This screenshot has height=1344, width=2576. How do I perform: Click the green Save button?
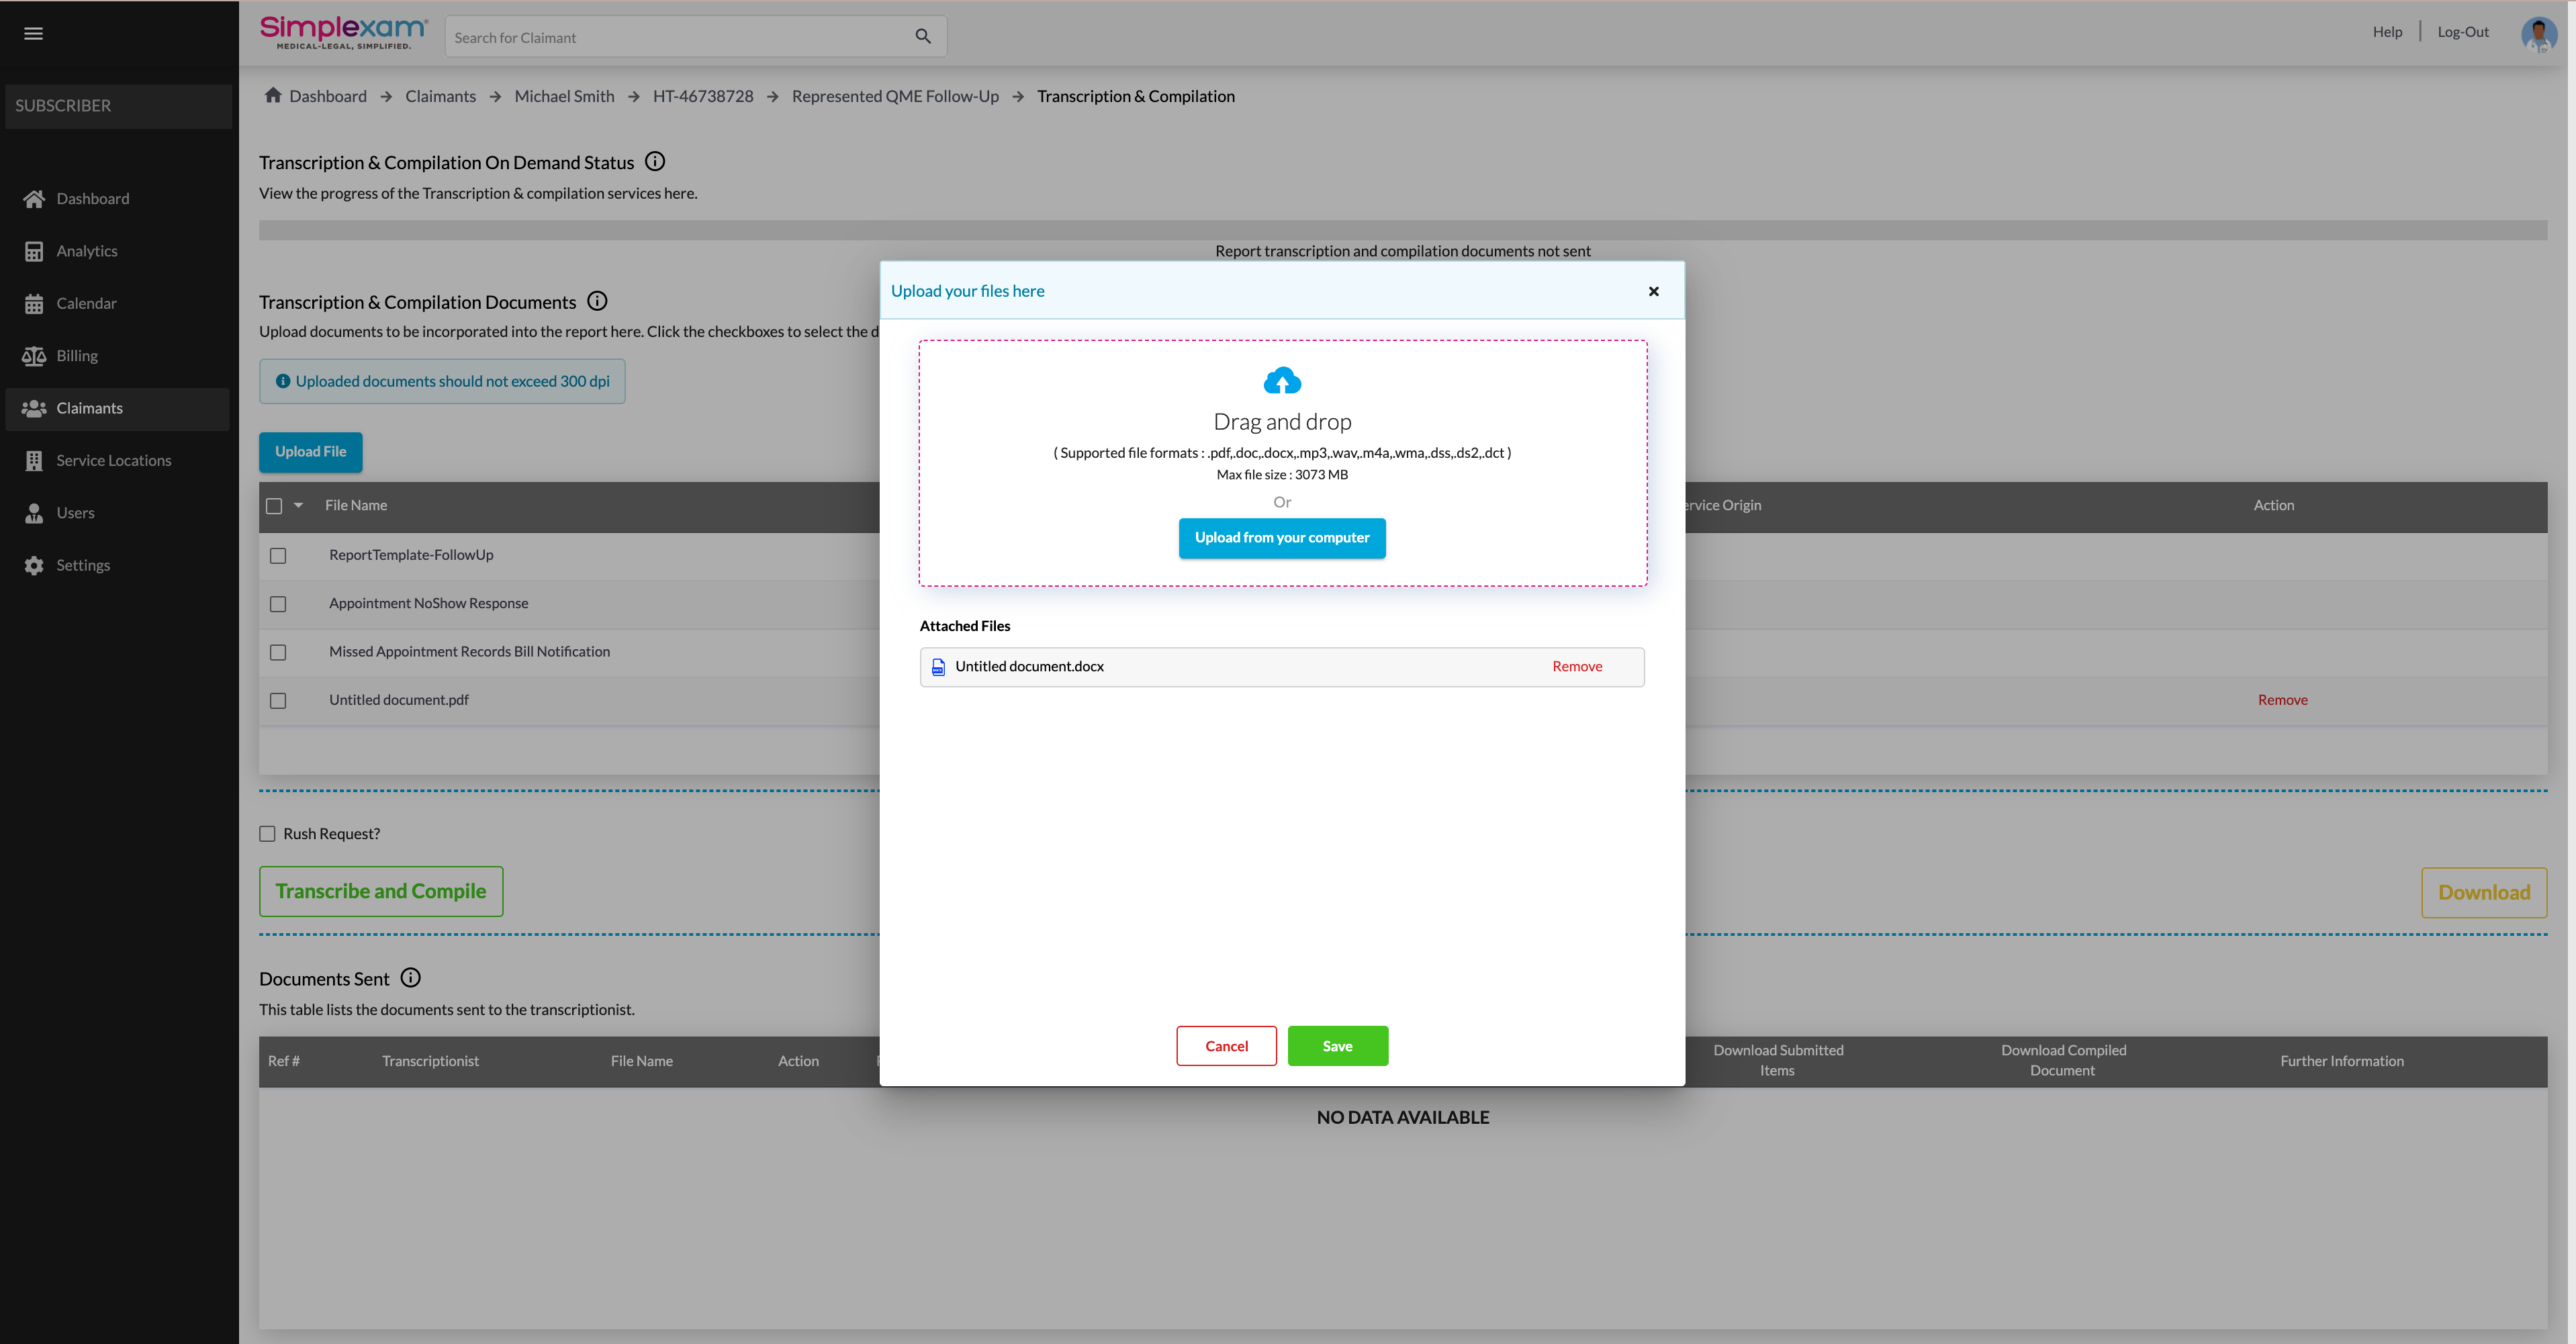click(x=1337, y=1046)
